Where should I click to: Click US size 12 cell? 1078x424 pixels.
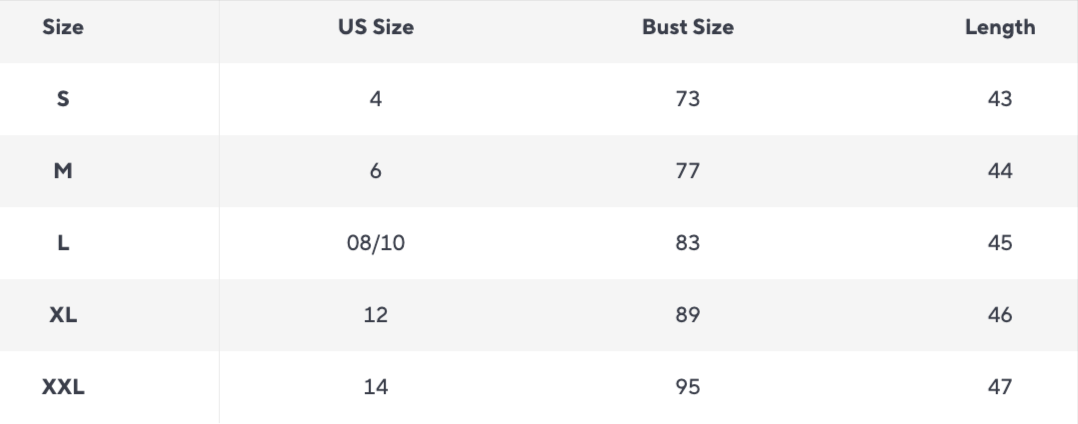(x=375, y=316)
